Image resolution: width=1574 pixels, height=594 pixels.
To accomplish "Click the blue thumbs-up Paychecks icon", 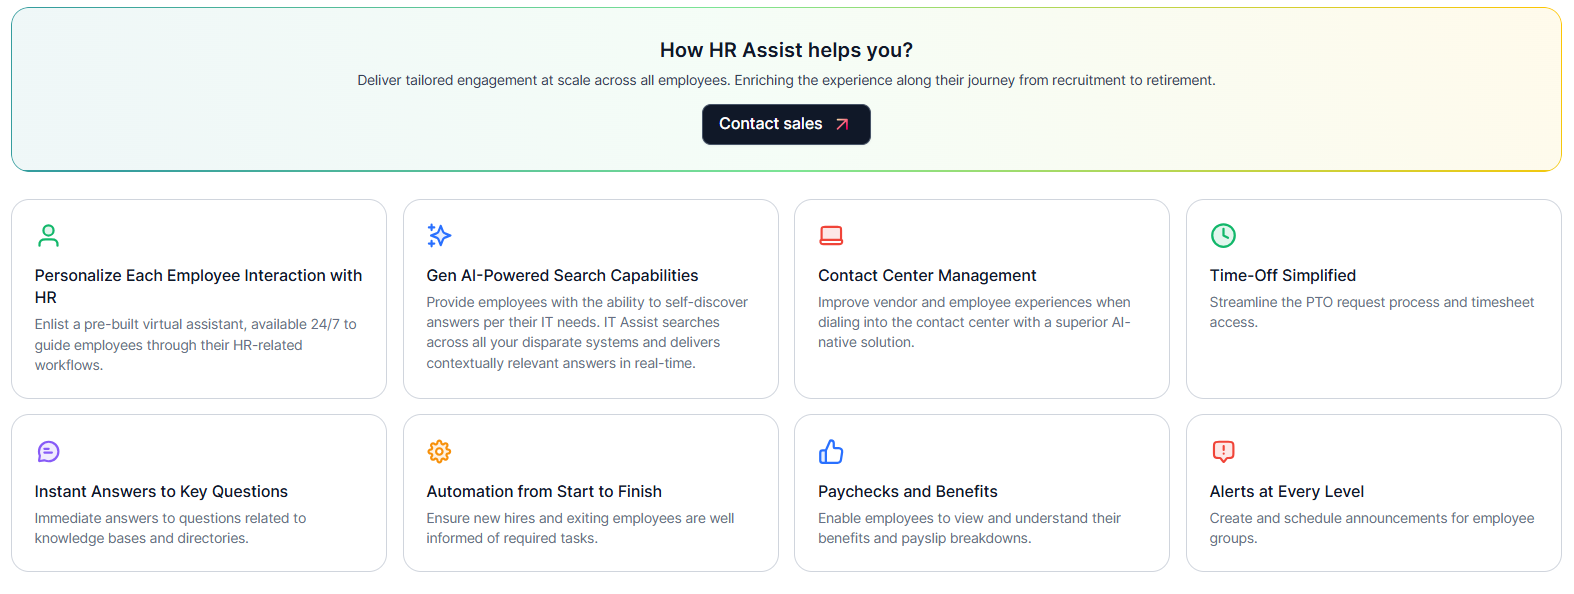I will point(831,451).
